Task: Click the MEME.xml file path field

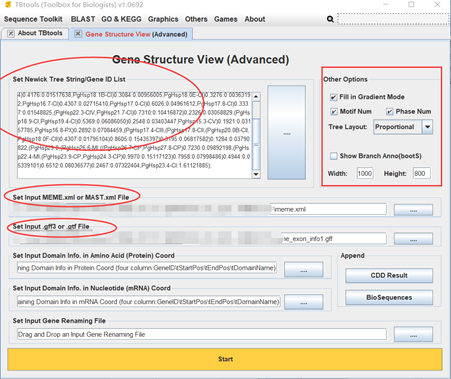Action: [x=201, y=209]
